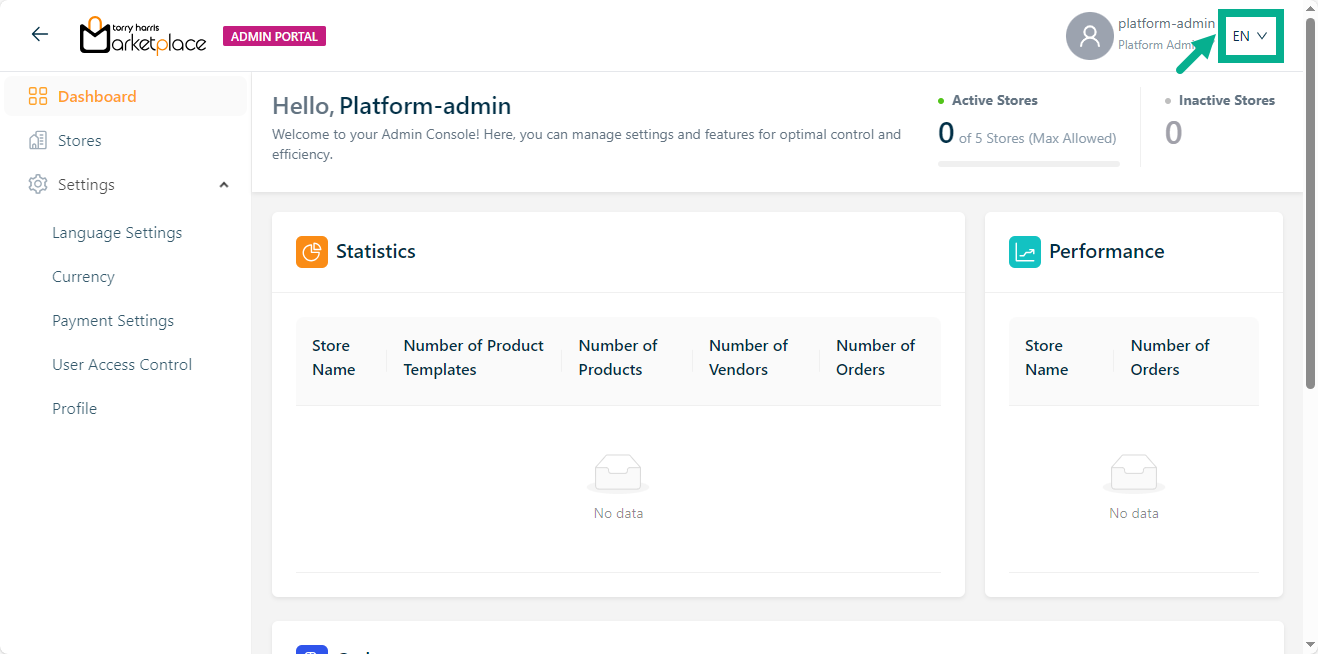Click the ADMIN PORTAL badge
Viewport: 1318px width, 654px height.
pyautogui.click(x=274, y=37)
